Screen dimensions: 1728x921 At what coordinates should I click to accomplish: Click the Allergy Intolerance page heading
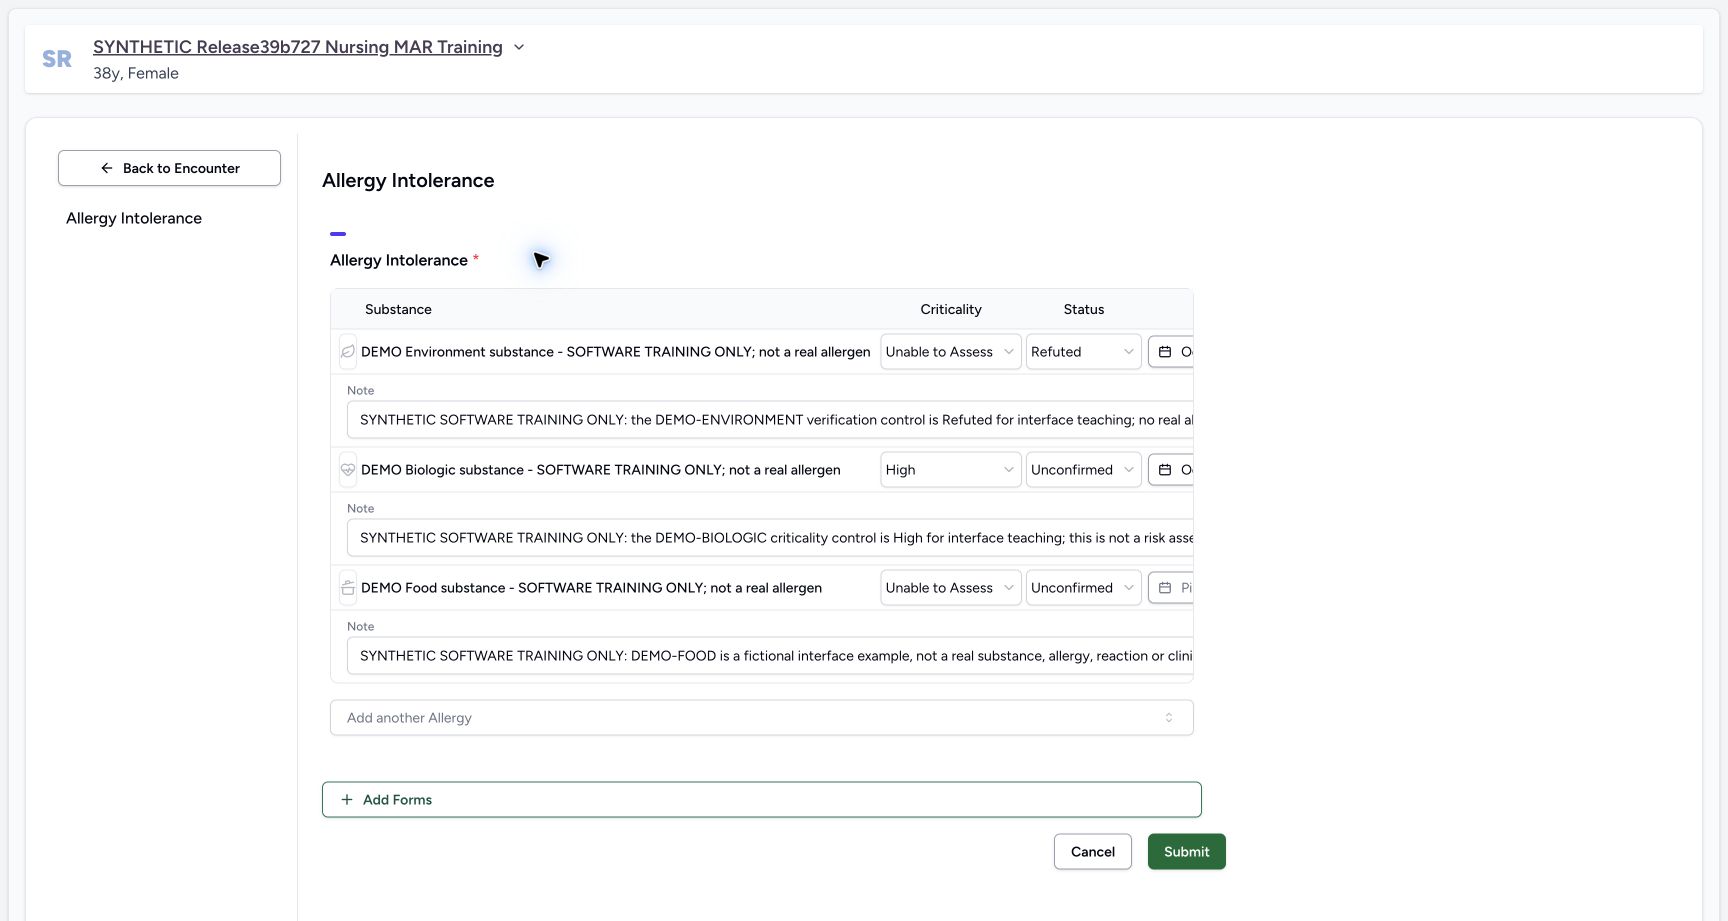click(x=408, y=181)
